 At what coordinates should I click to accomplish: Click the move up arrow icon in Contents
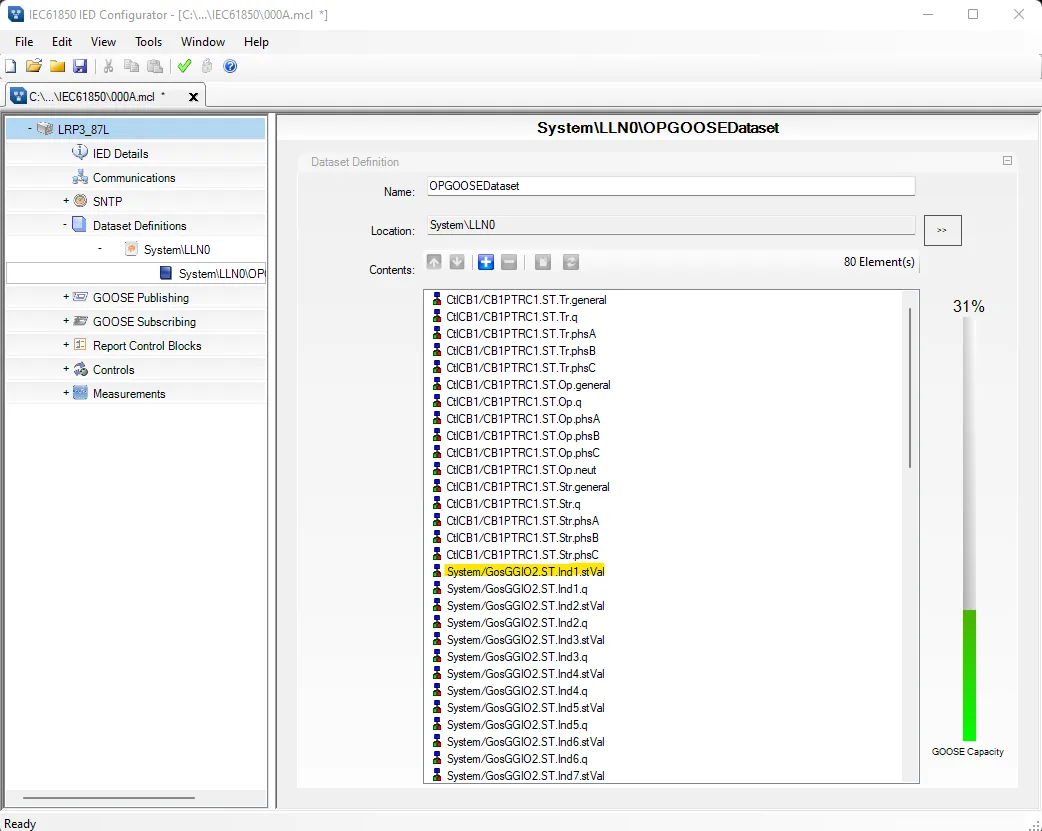(x=434, y=262)
